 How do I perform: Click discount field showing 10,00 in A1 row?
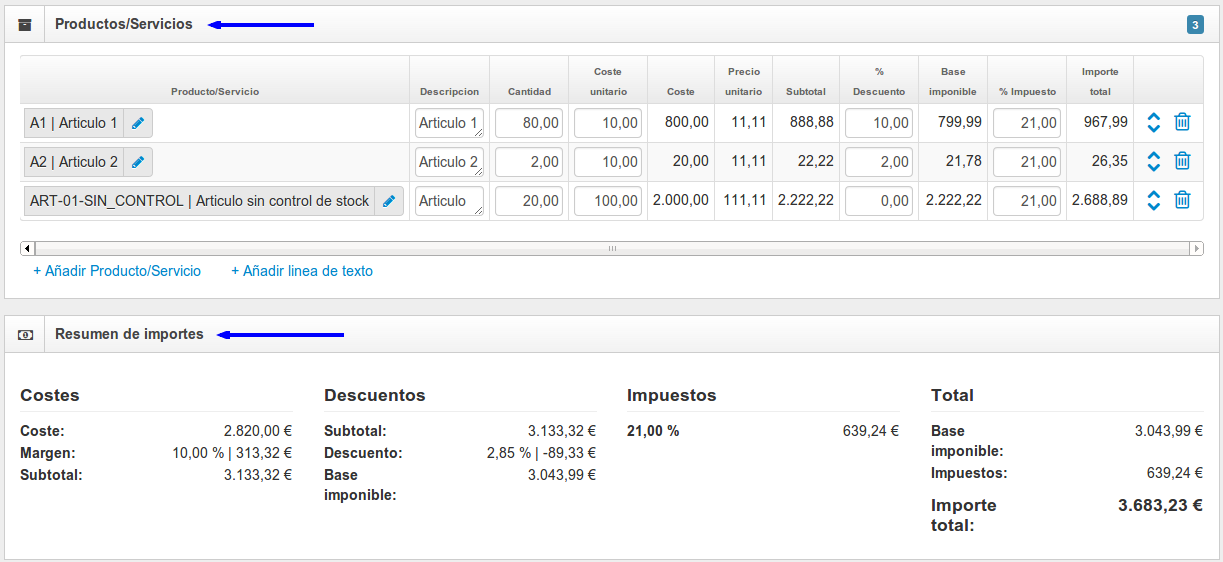click(879, 123)
